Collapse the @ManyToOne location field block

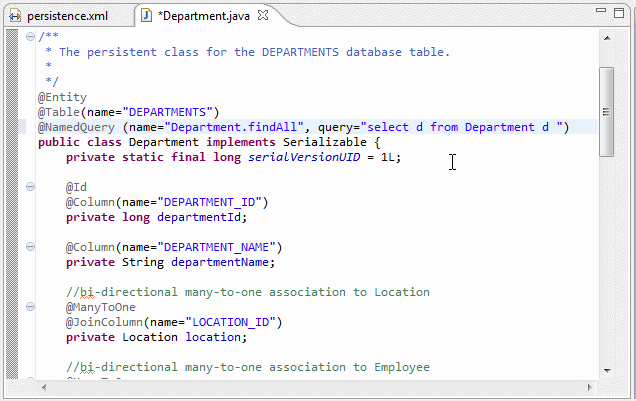tap(30, 307)
